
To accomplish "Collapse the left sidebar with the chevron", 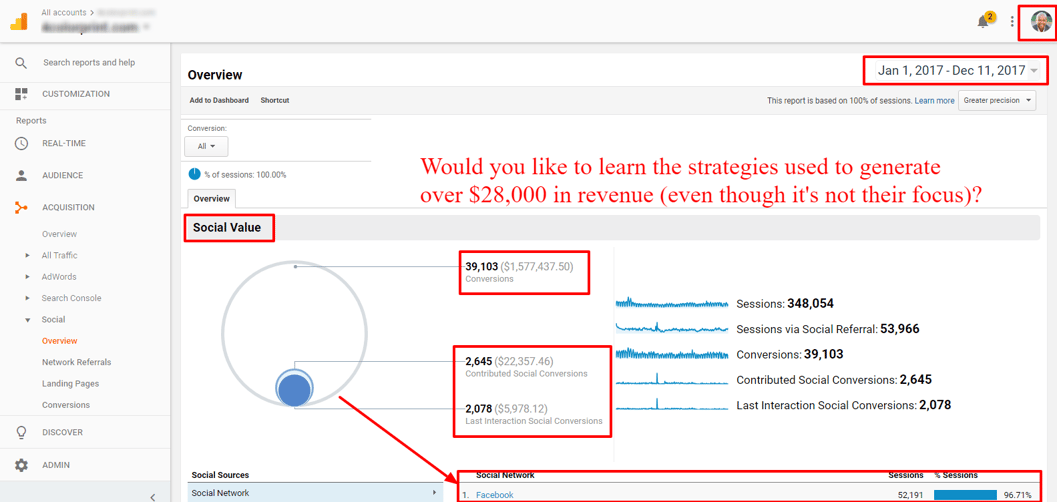I will tap(152, 496).
